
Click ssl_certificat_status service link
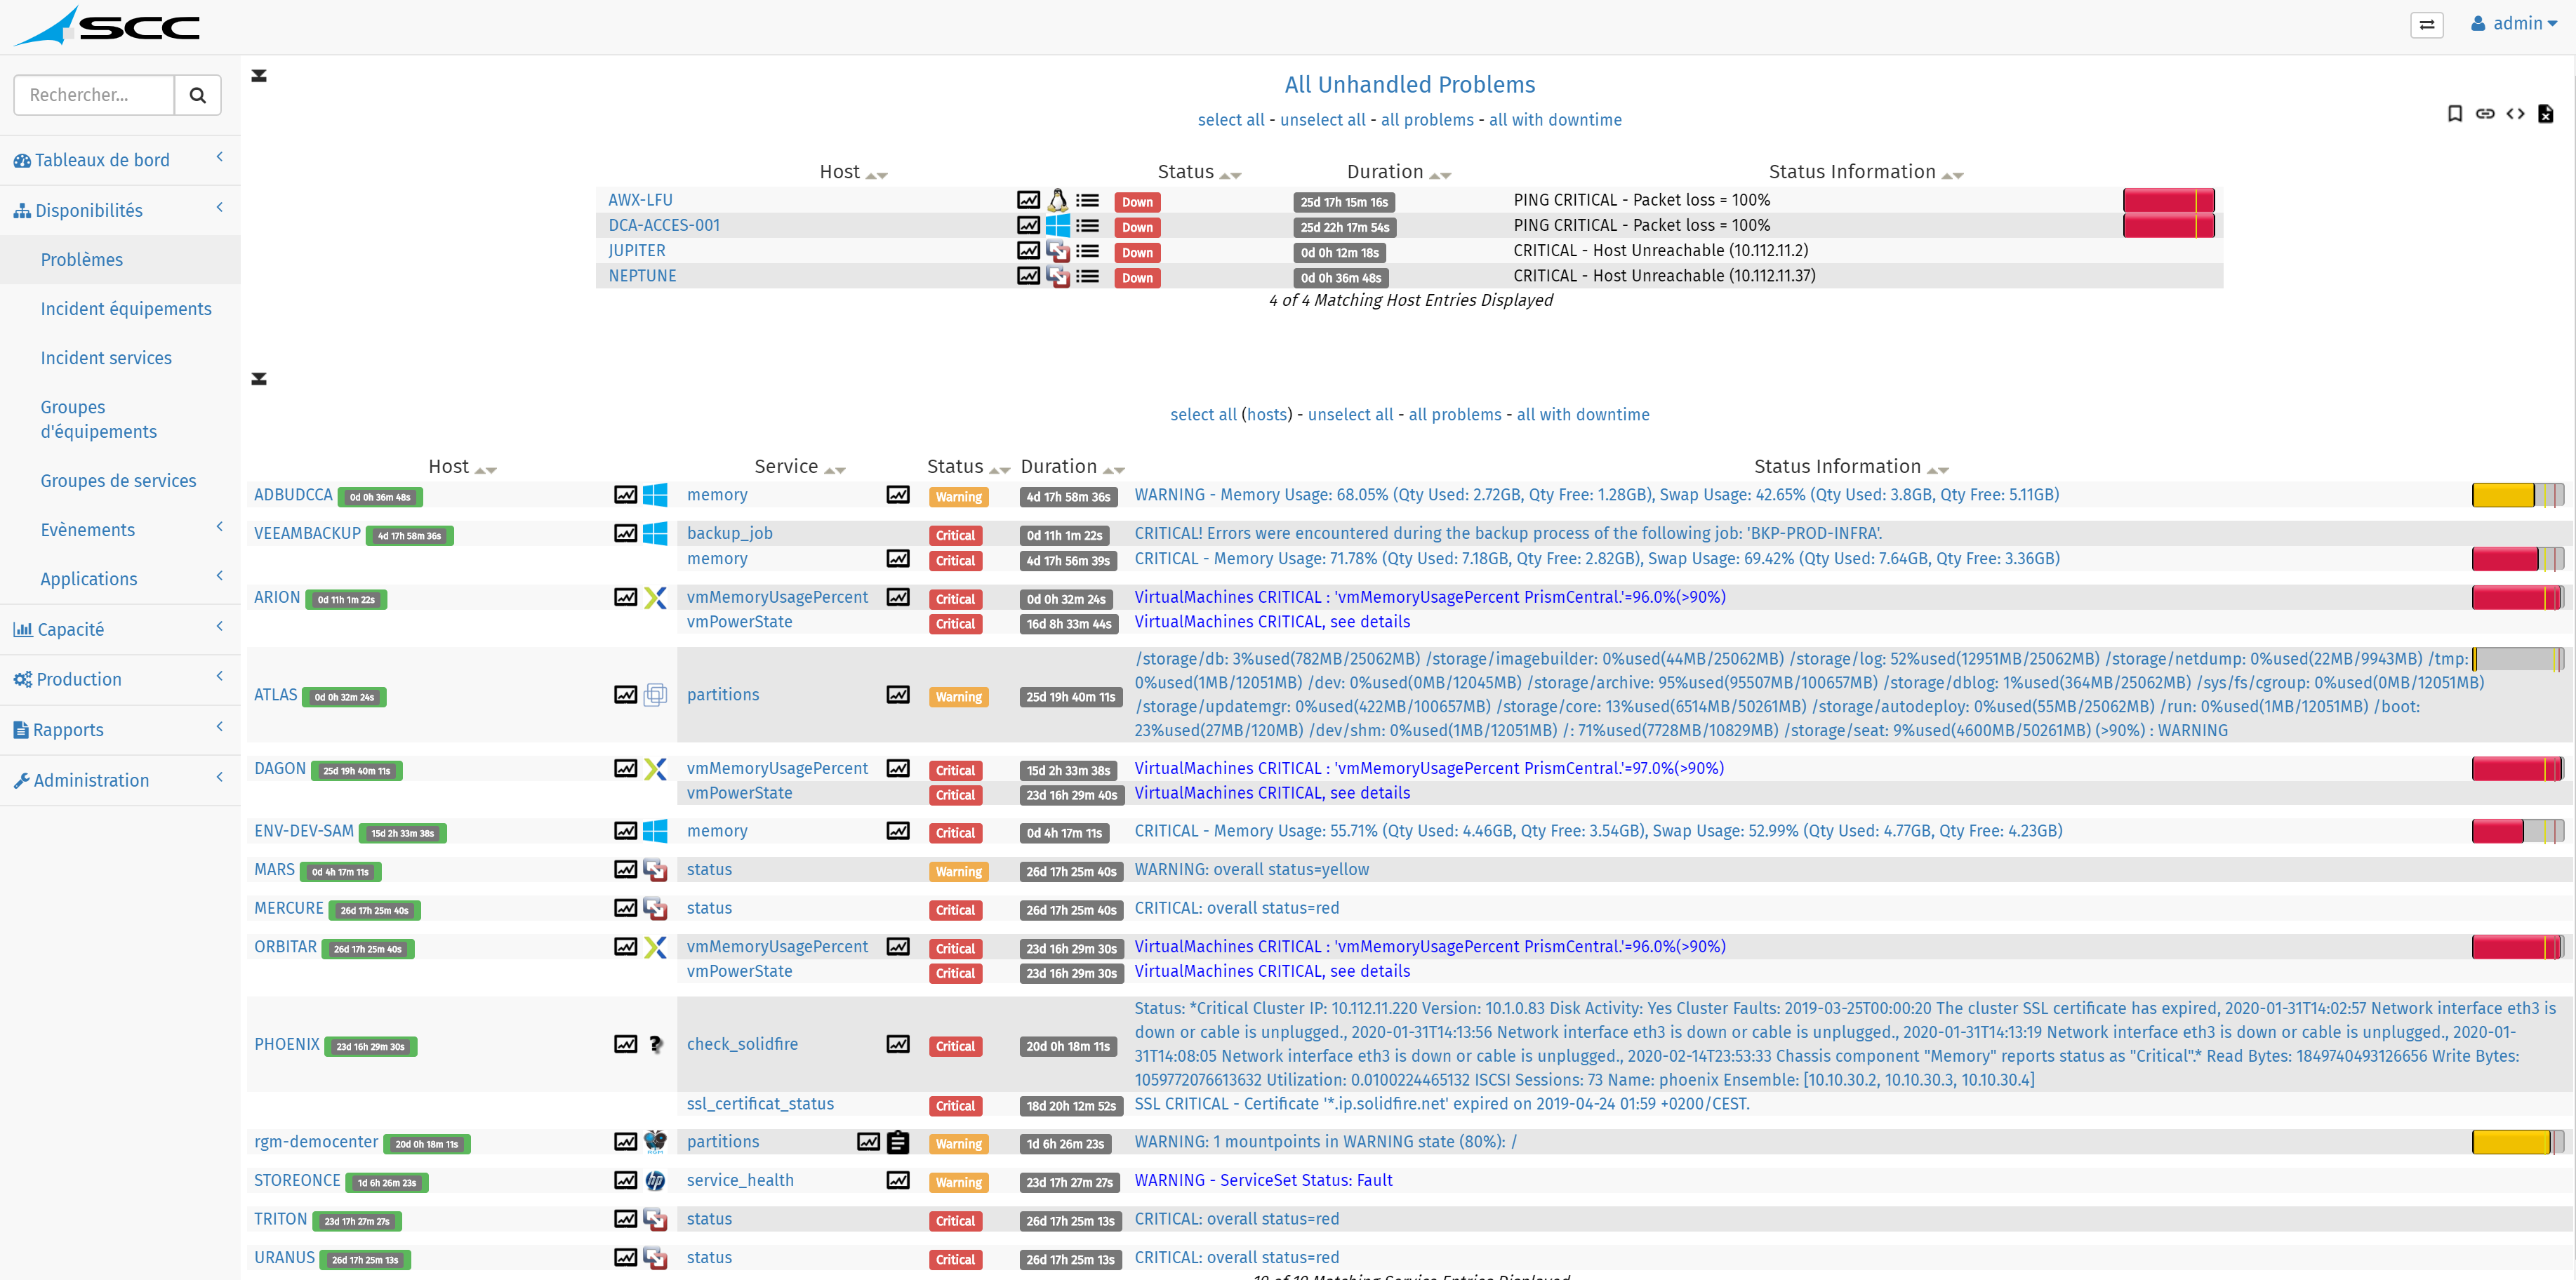pyautogui.click(x=760, y=1104)
